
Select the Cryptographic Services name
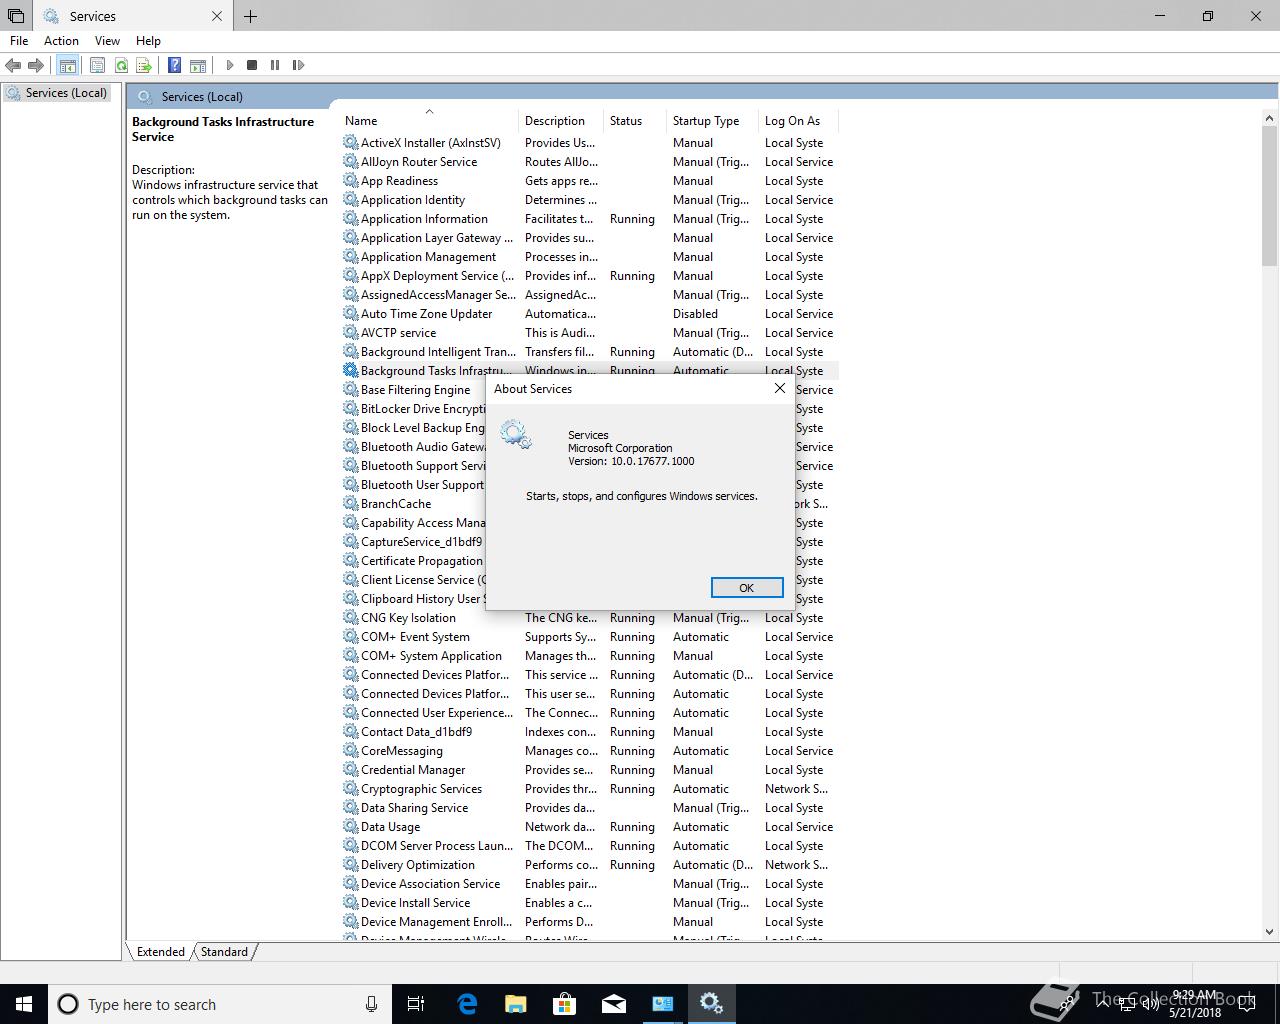[421, 789]
